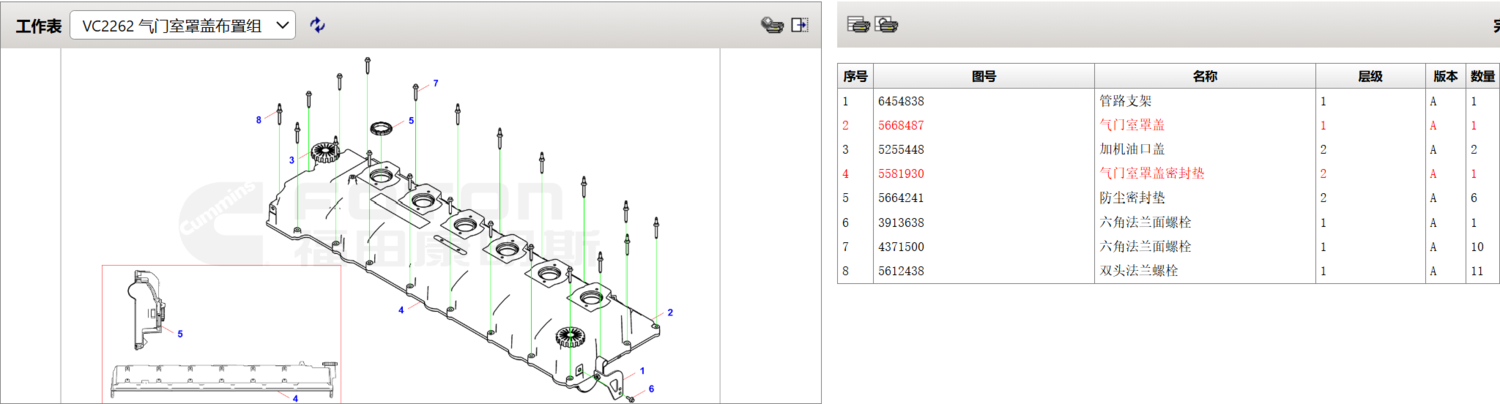Click part number 6454838 管路支架 row

[901, 101]
